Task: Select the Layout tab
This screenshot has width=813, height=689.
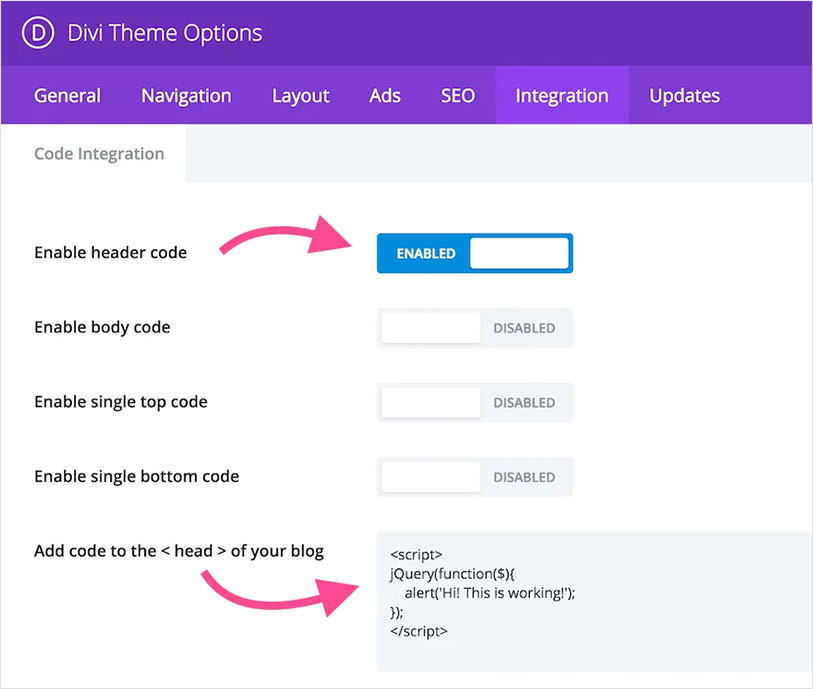Action: (300, 95)
